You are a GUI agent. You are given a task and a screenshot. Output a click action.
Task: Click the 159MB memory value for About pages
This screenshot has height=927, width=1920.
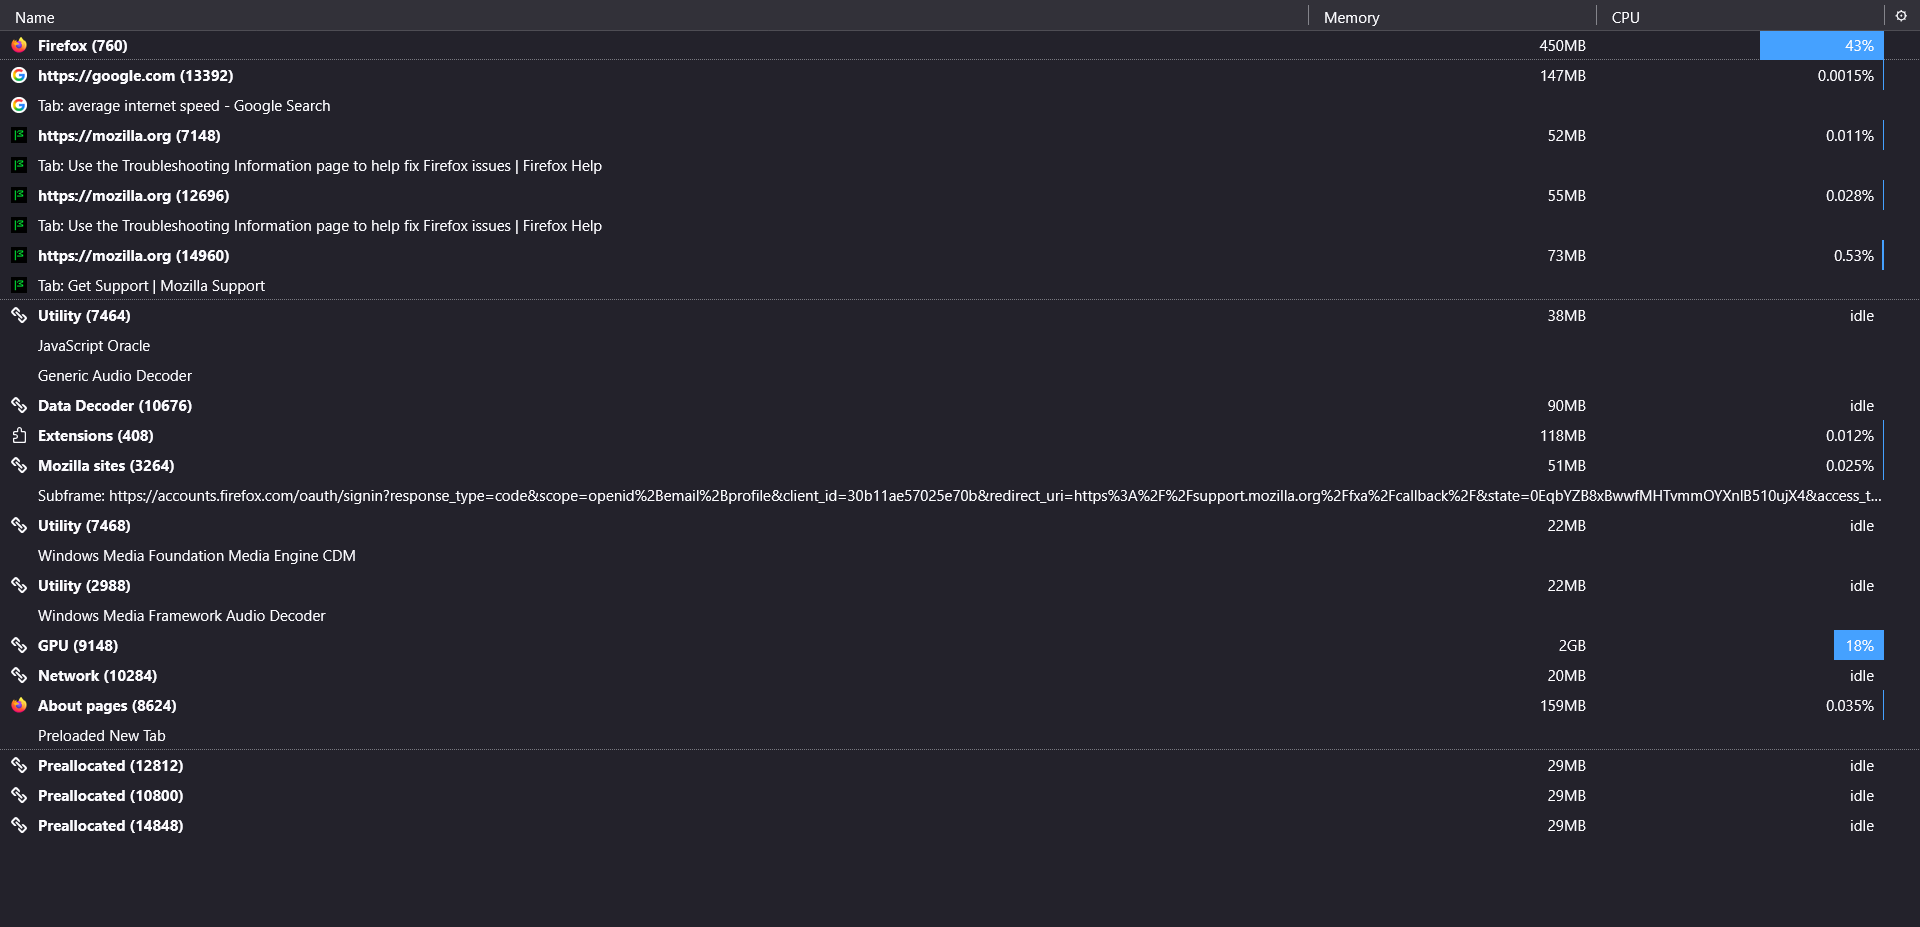pyautogui.click(x=1562, y=705)
